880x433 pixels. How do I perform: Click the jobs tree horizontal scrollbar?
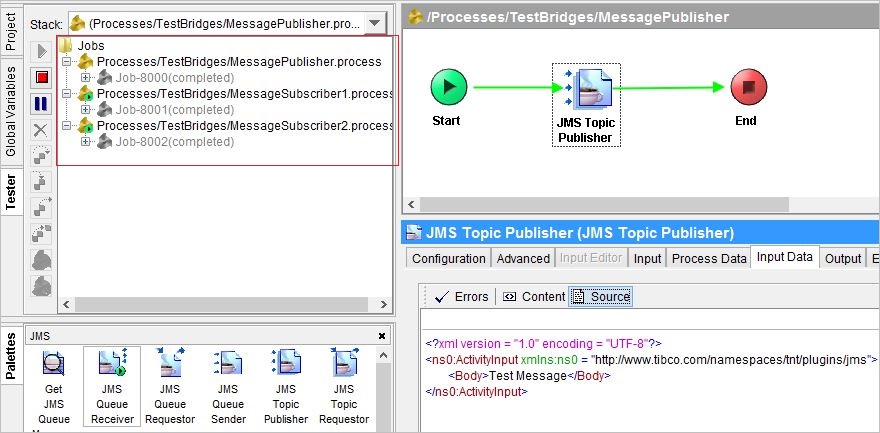point(221,305)
